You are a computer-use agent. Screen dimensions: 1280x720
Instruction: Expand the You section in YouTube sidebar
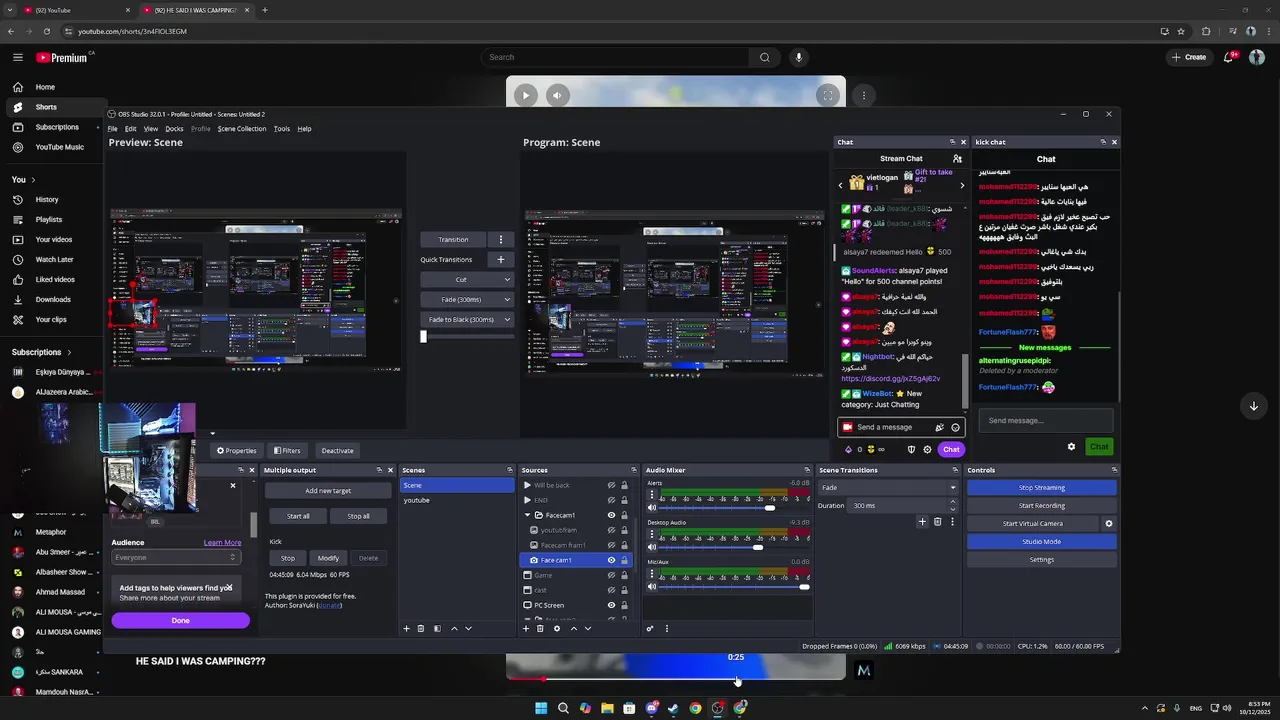24,179
